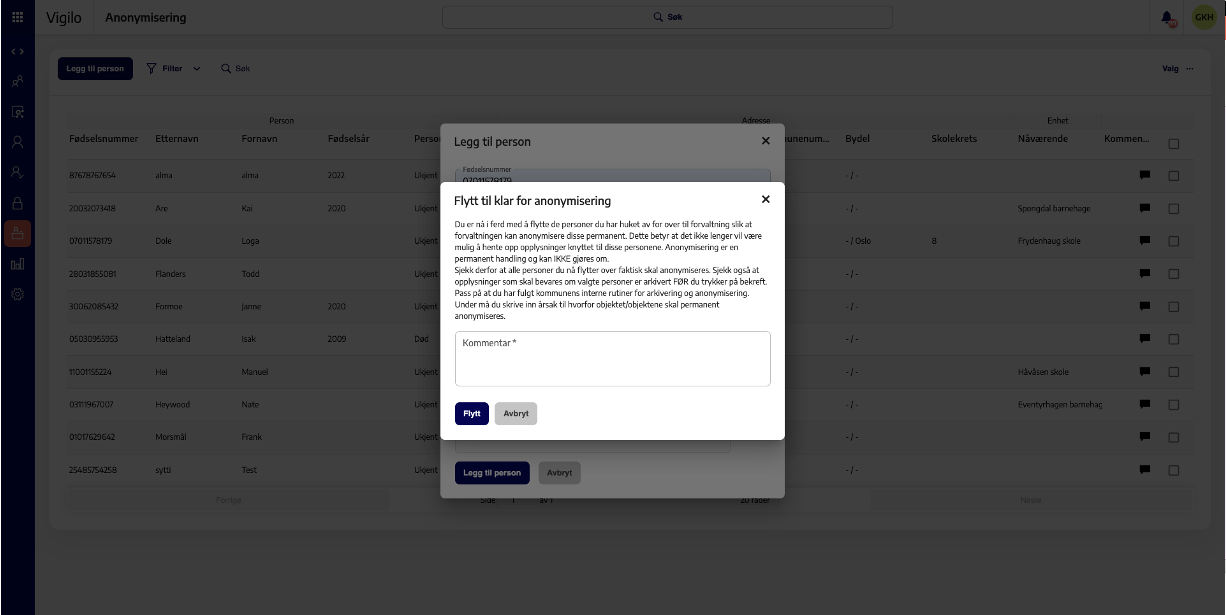Open the presentation-board sidebar icon
Image resolution: width=1226 pixels, height=615 pixels.
18,112
